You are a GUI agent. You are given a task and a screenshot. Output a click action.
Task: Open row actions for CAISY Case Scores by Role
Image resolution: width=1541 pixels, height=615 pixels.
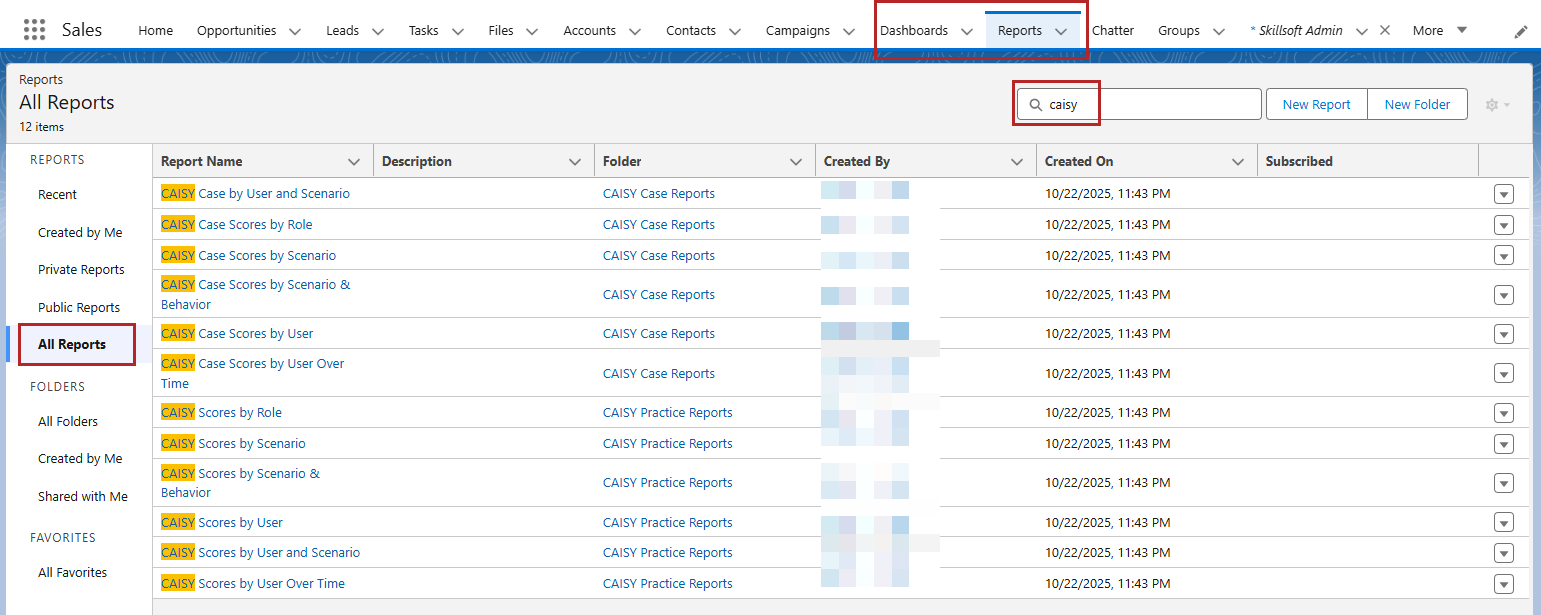click(x=1503, y=225)
